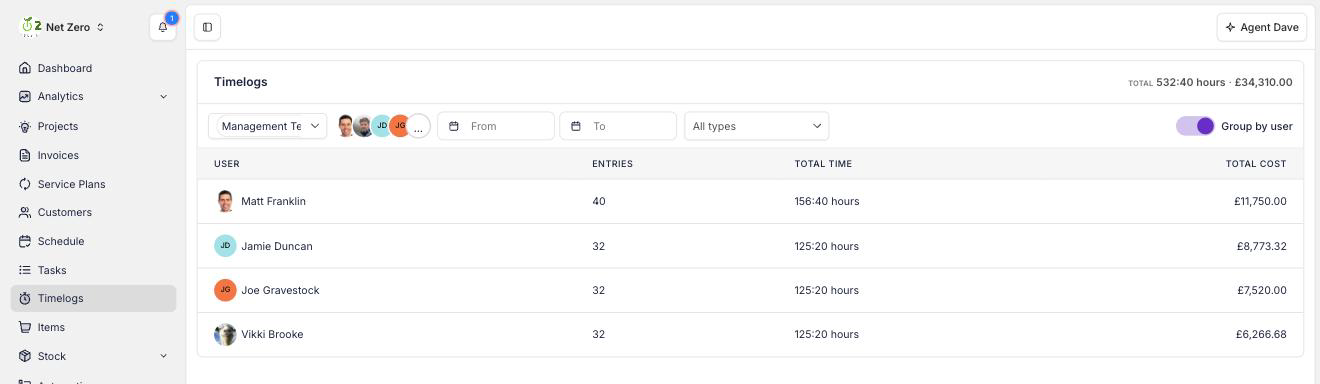The height and width of the screenshot is (384, 1320).
Task: Open Vikki Brooke row
Action: click(x=750, y=334)
